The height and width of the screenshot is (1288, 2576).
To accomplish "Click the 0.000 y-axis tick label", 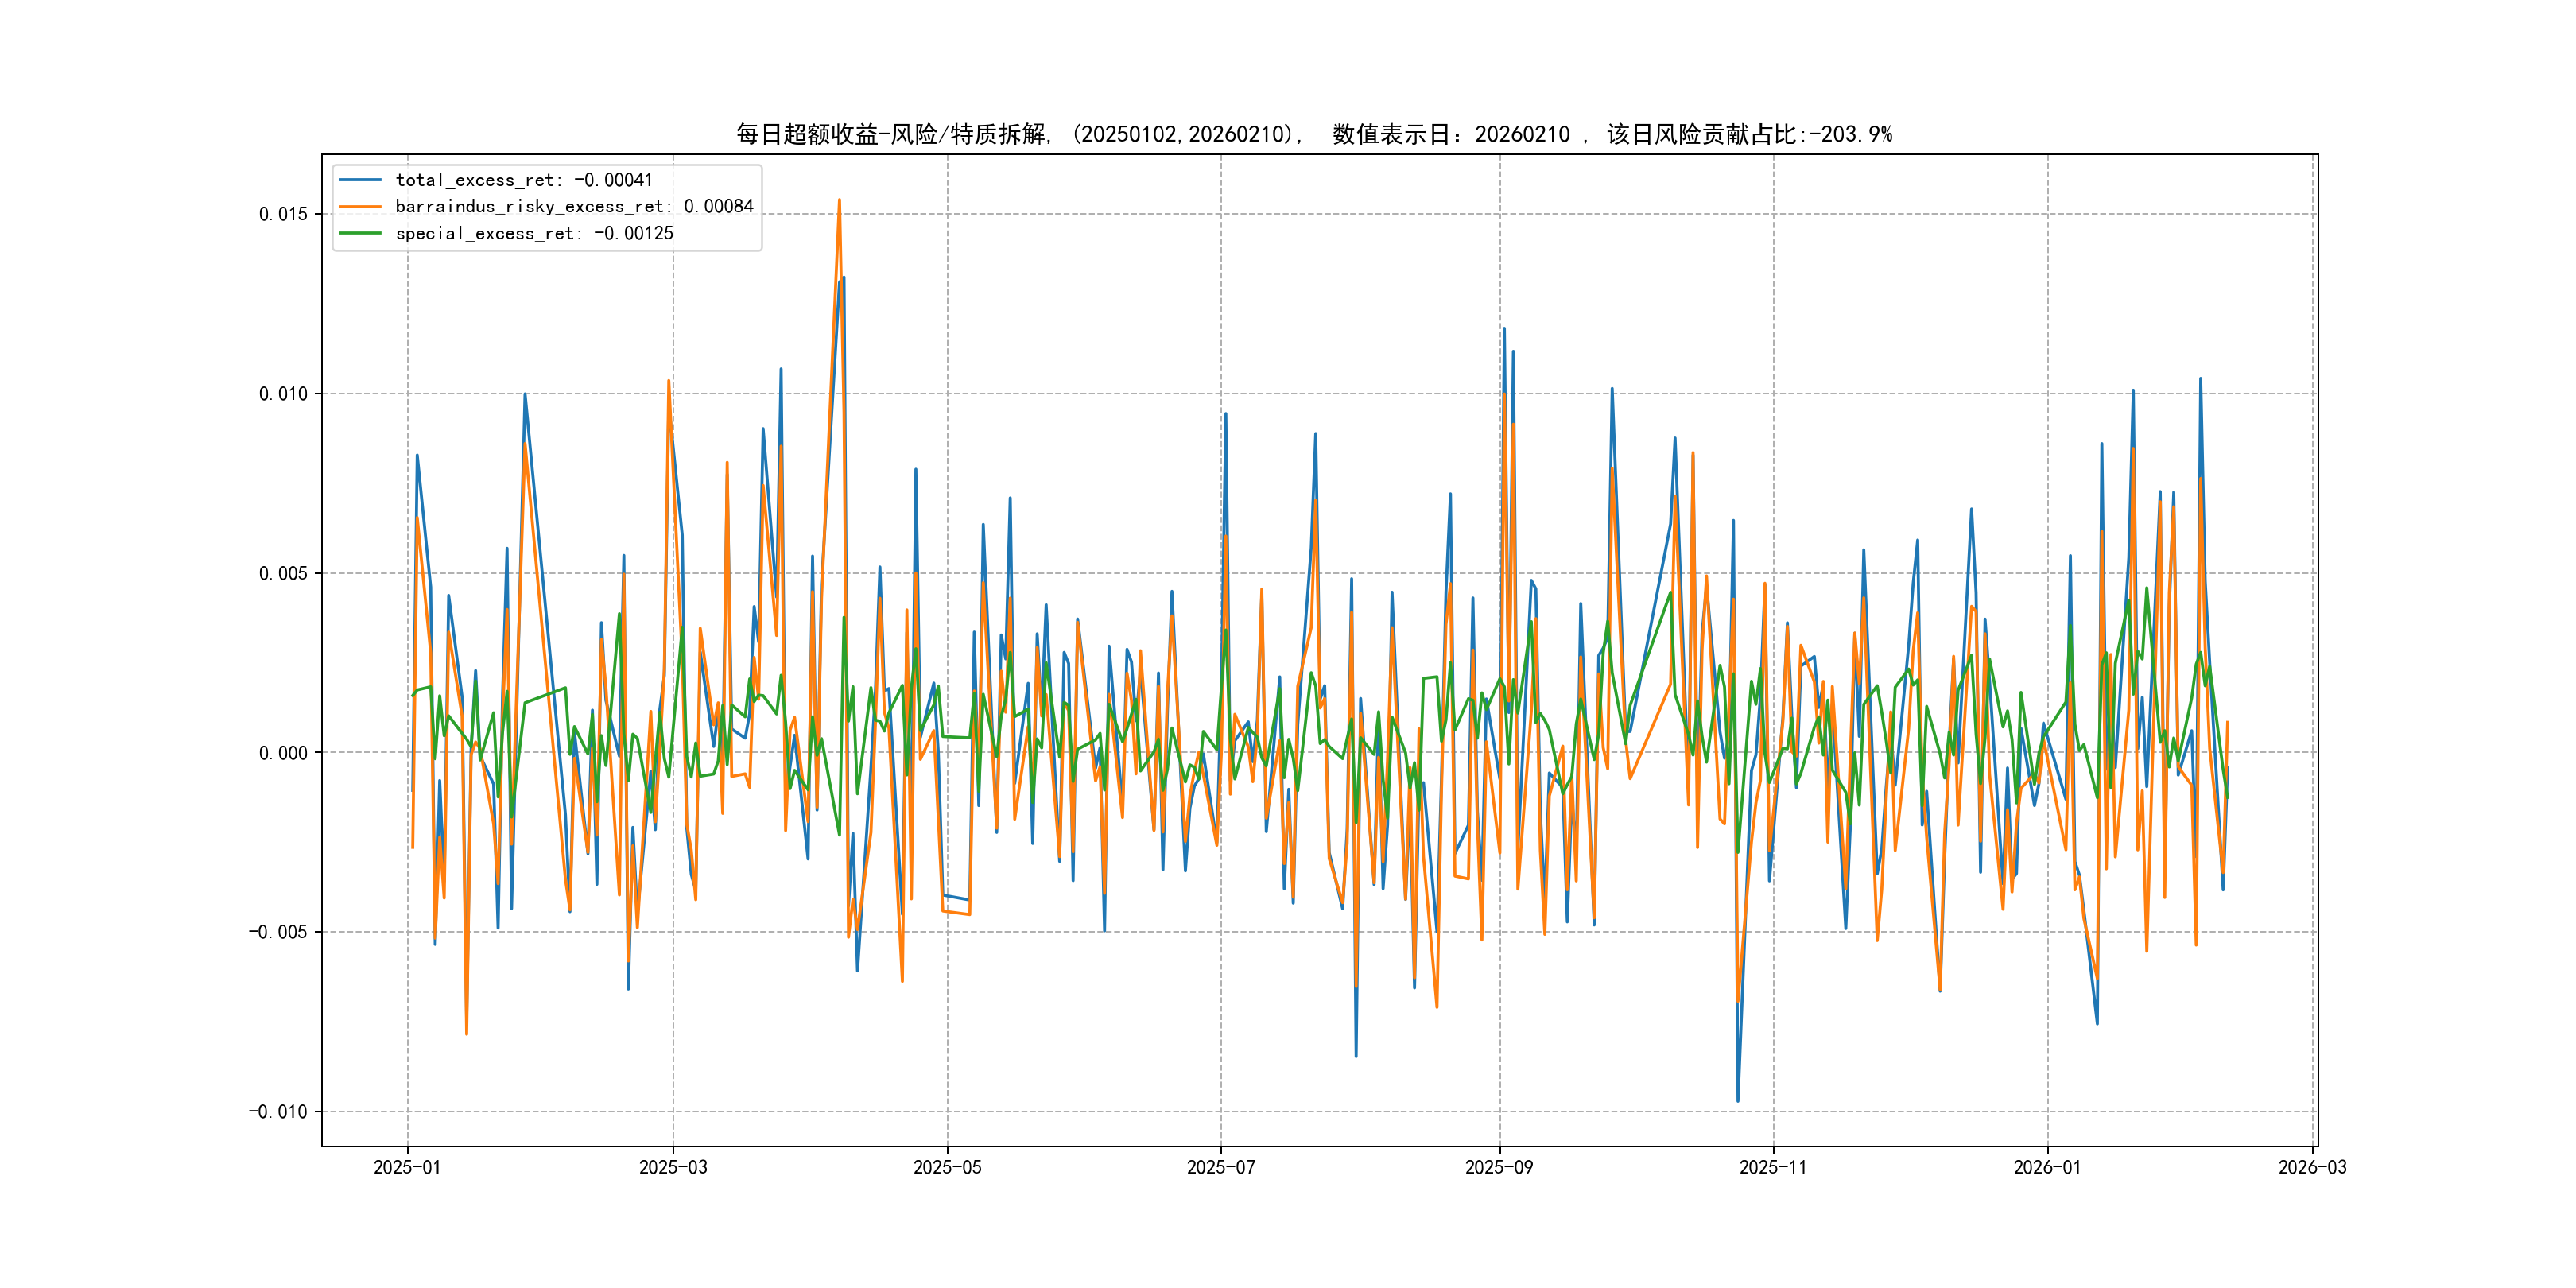I will coord(283,753).
